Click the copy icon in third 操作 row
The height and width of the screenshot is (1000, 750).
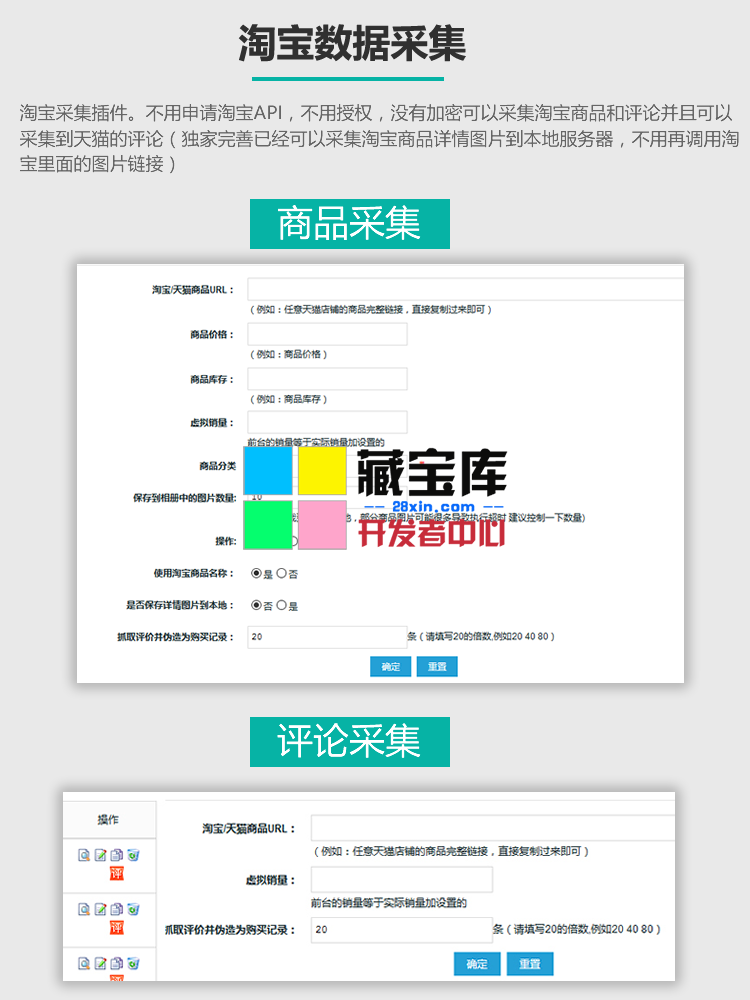(x=117, y=964)
